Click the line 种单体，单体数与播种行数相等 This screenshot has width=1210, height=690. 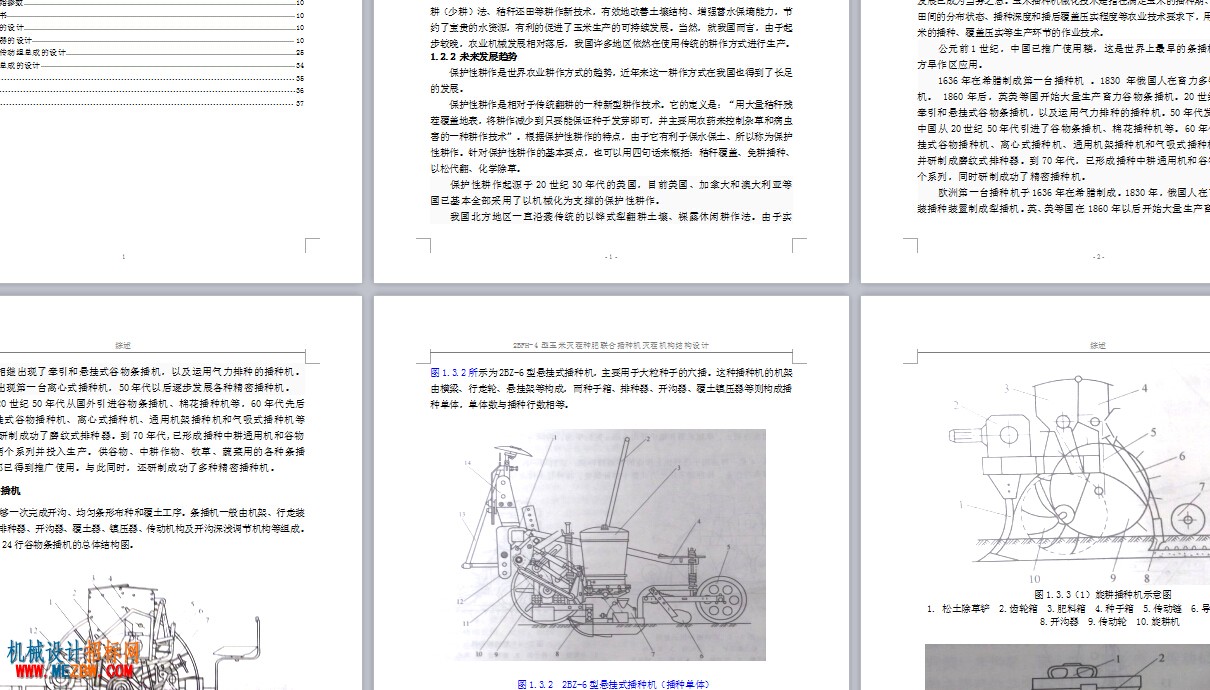tap(499, 405)
